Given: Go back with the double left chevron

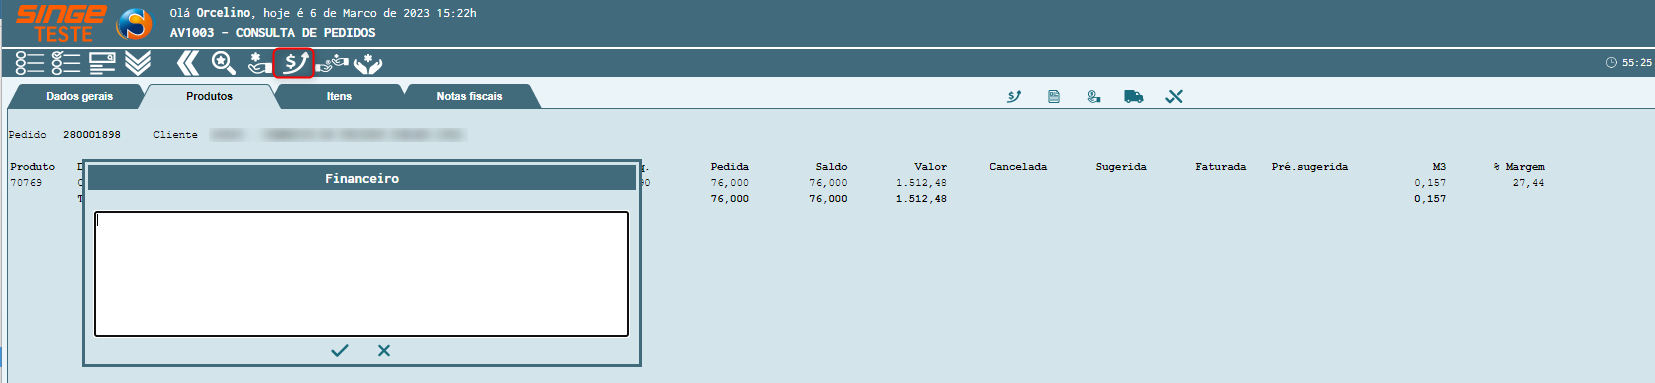Looking at the screenshot, I should (x=187, y=63).
